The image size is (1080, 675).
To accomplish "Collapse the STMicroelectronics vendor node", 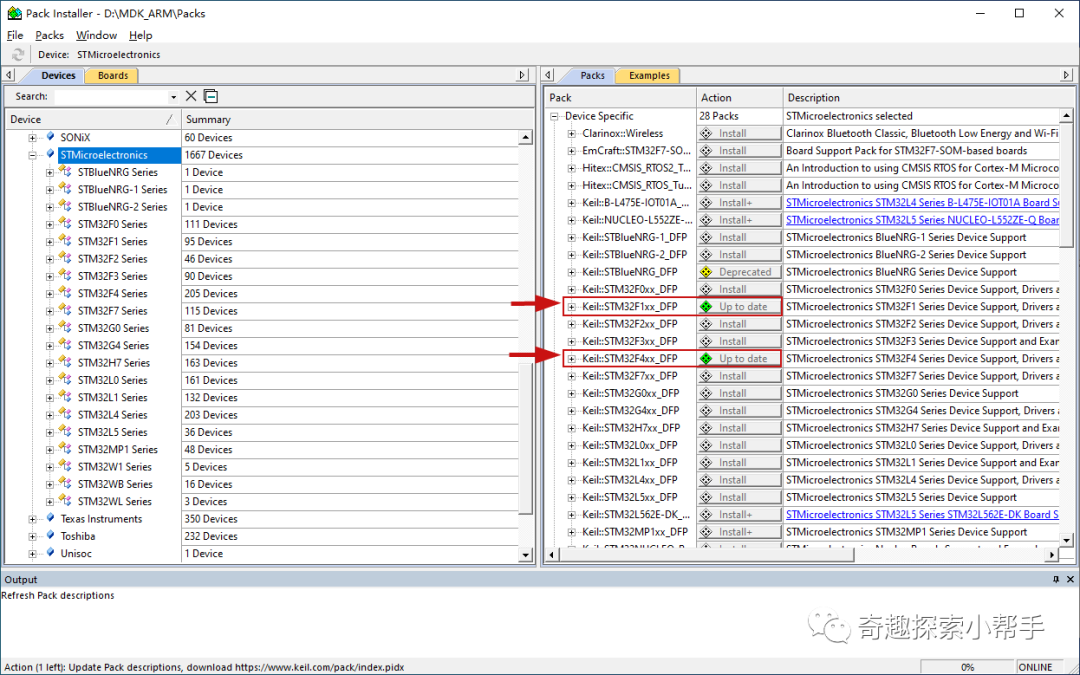I will point(32,155).
